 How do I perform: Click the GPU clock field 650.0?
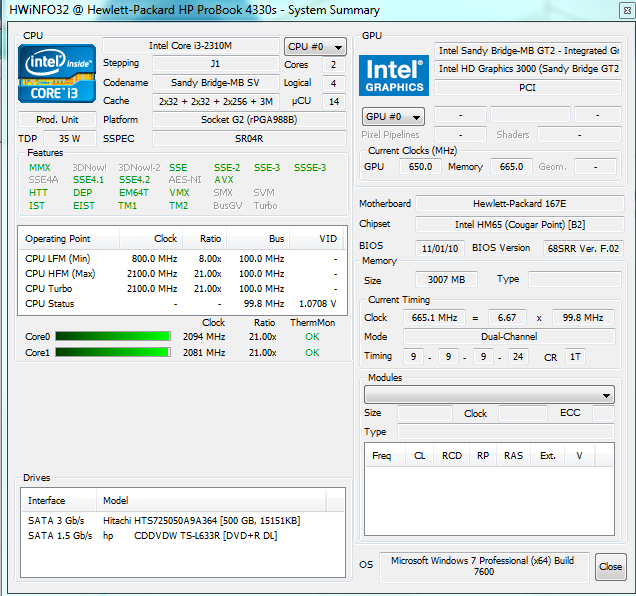(420, 167)
